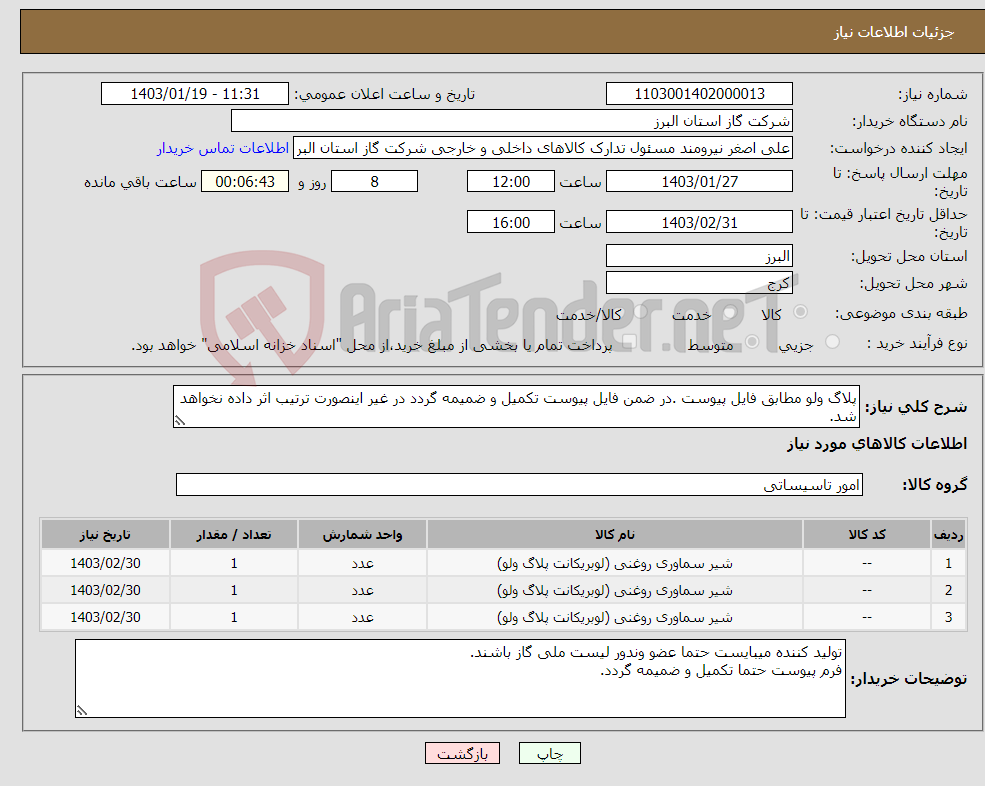This screenshot has height=786, width=985.
Task: Select the متوسط purchase type radio
Action: tap(752, 342)
